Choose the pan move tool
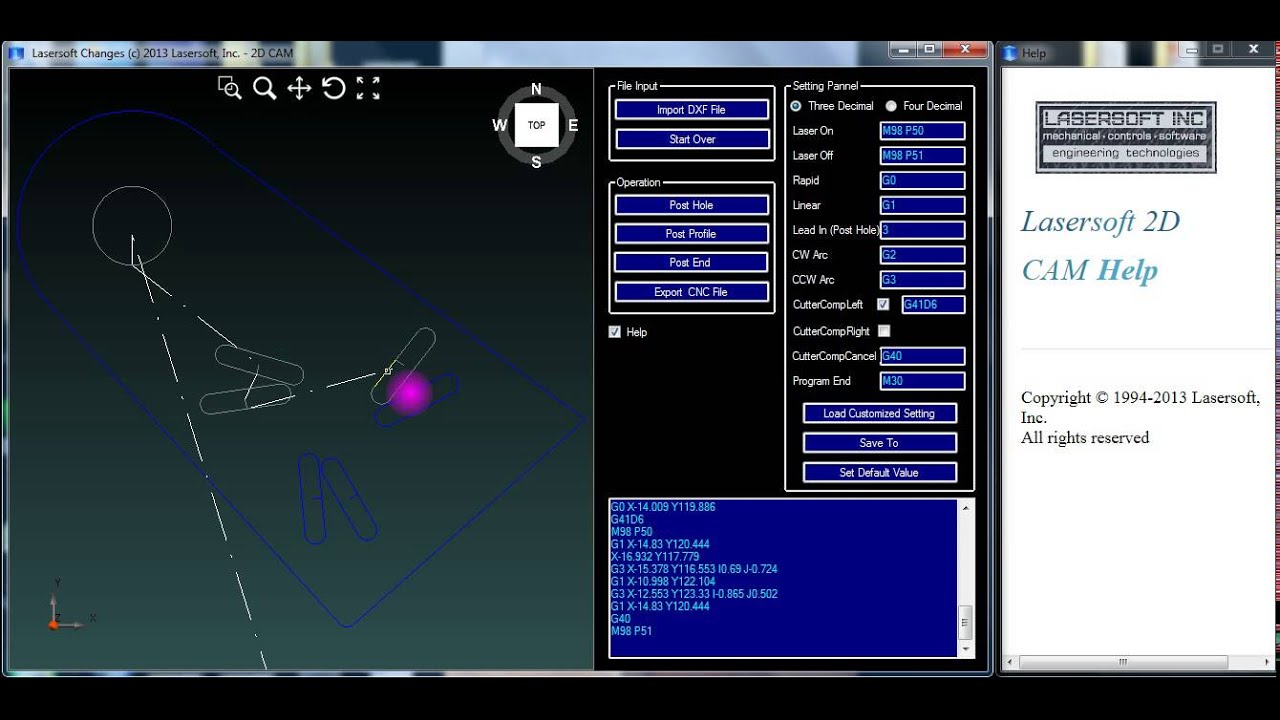The image size is (1280, 720). (x=299, y=88)
